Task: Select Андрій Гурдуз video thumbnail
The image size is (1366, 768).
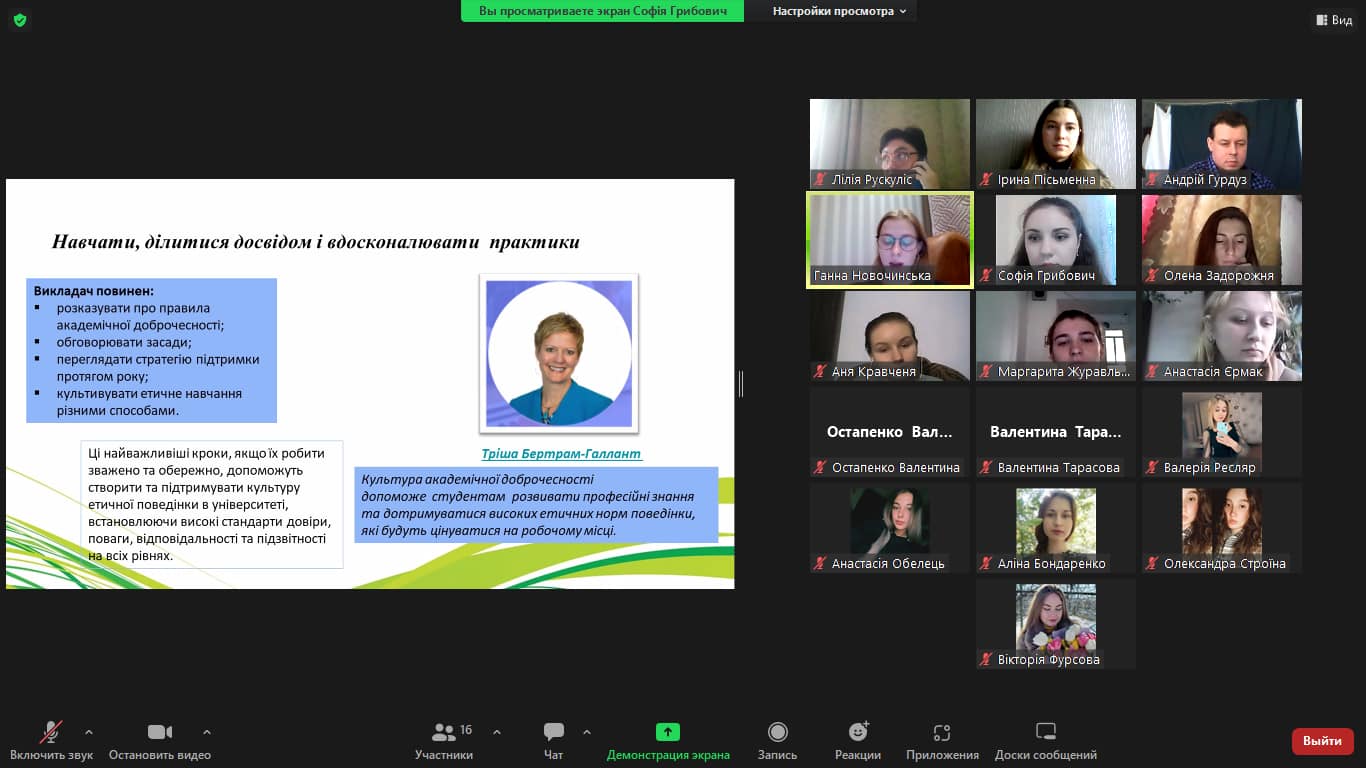Action: tap(1221, 143)
